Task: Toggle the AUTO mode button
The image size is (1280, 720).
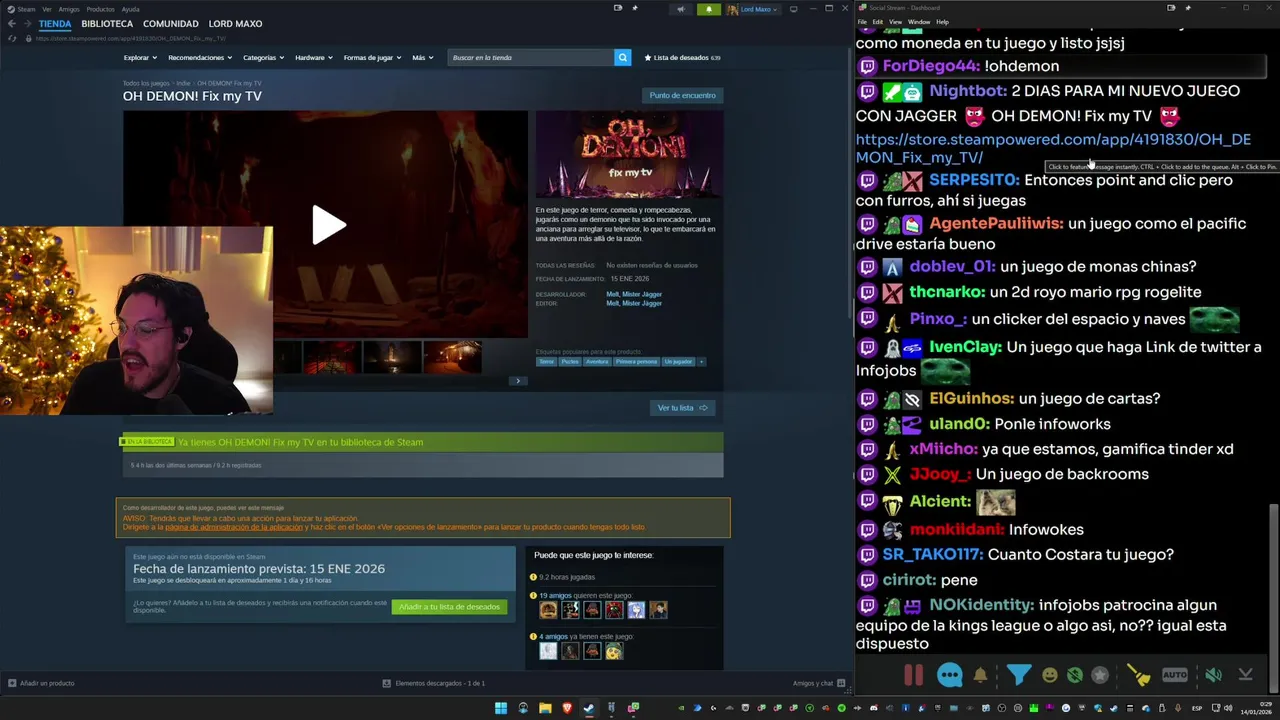Action: [x=1175, y=675]
